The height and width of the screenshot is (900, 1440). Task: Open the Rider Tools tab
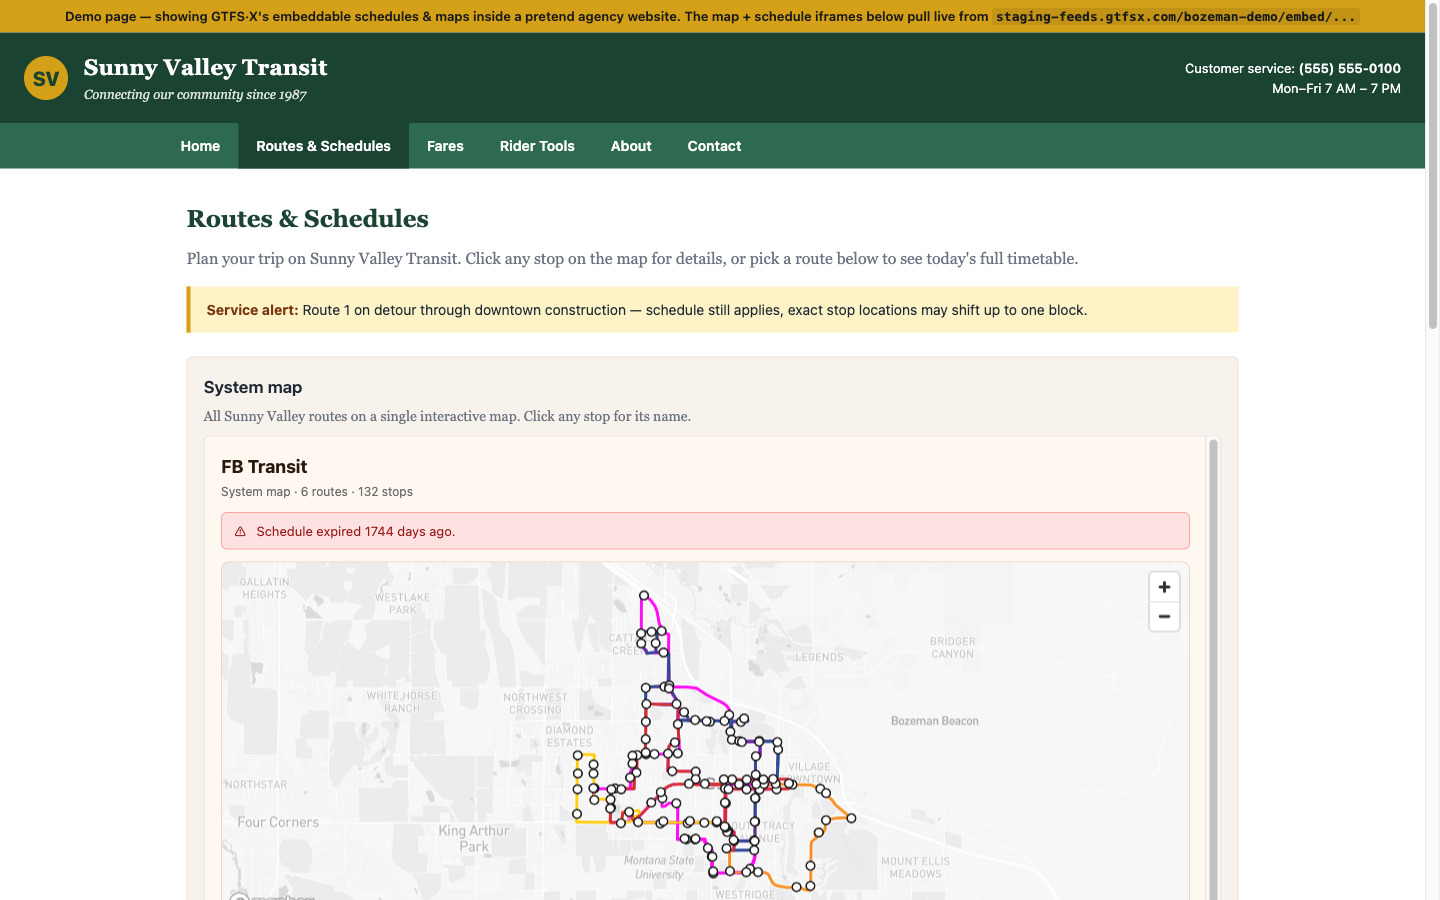click(x=537, y=146)
